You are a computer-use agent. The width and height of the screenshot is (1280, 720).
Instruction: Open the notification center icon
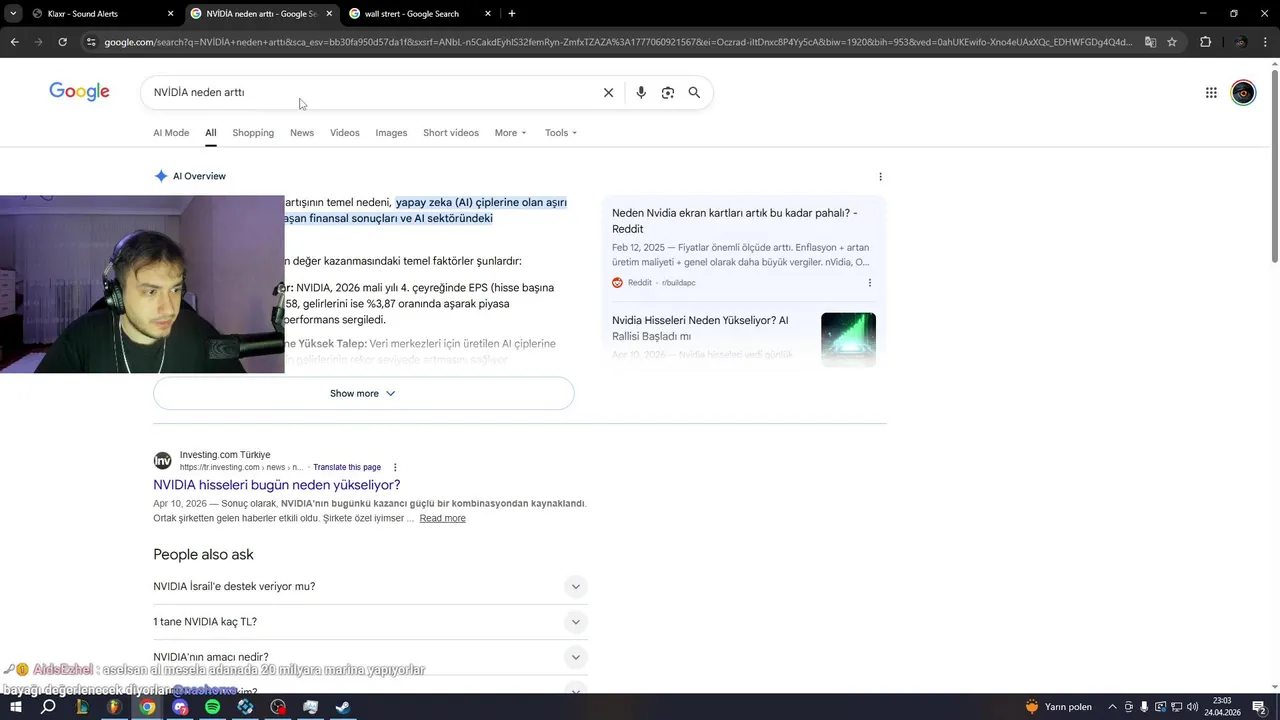coord(1262,707)
